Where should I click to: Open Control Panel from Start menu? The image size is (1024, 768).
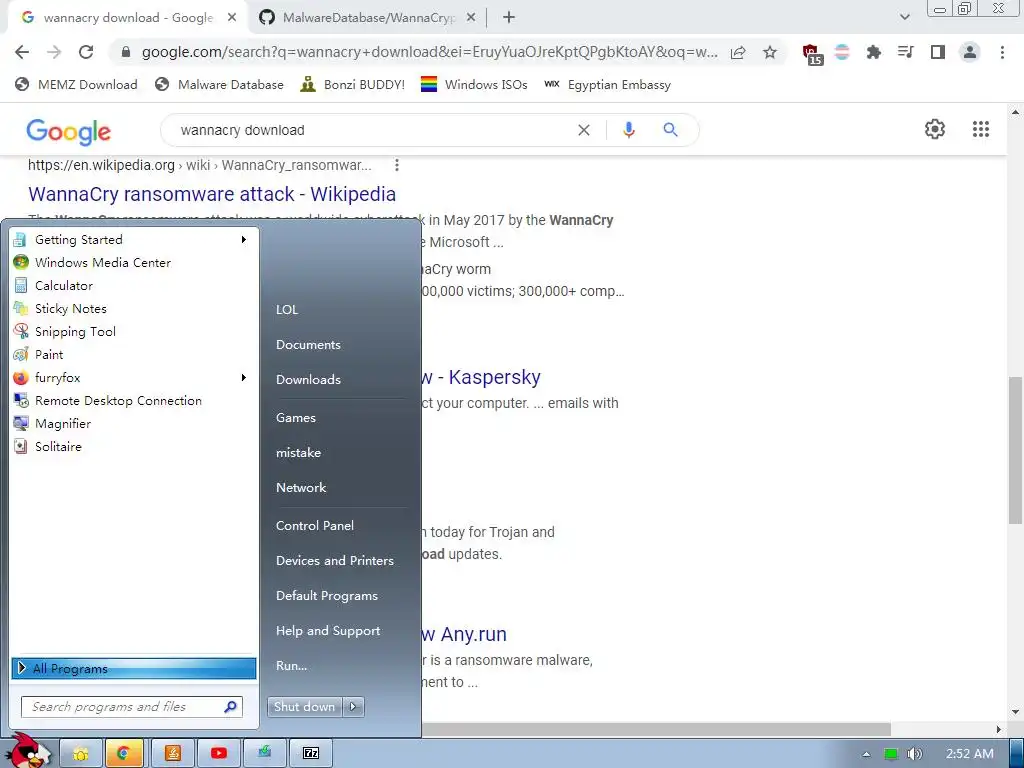[x=315, y=526]
